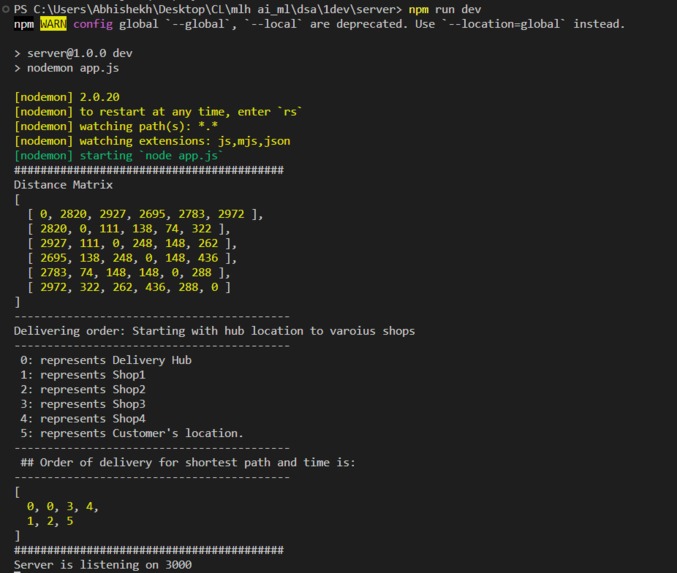The width and height of the screenshot is (677, 573).
Task: Click the value 436 in fourth matrix row
Action: click(x=208, y=258)
